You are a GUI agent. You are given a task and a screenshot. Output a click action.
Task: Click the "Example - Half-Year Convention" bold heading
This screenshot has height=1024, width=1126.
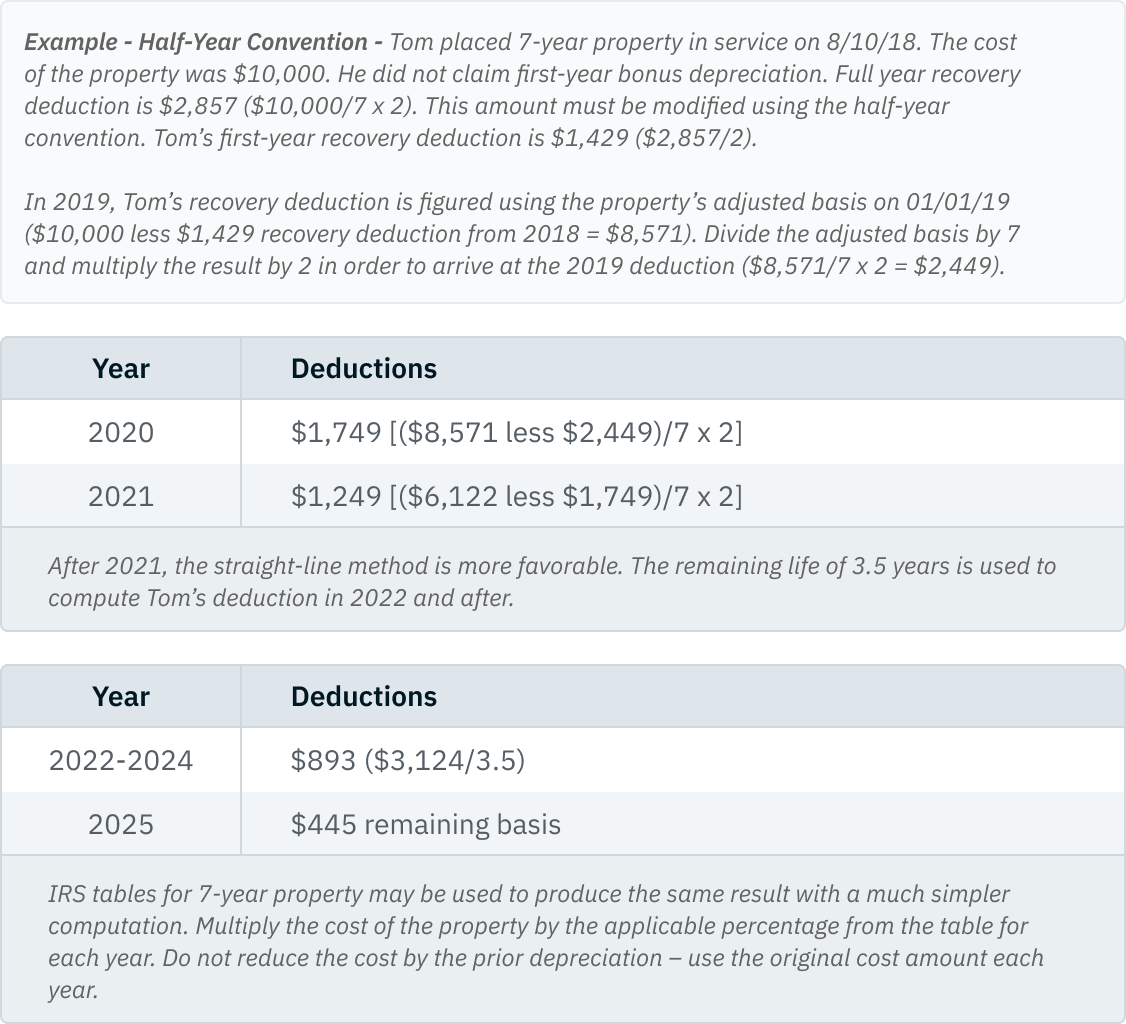(196, 43)
